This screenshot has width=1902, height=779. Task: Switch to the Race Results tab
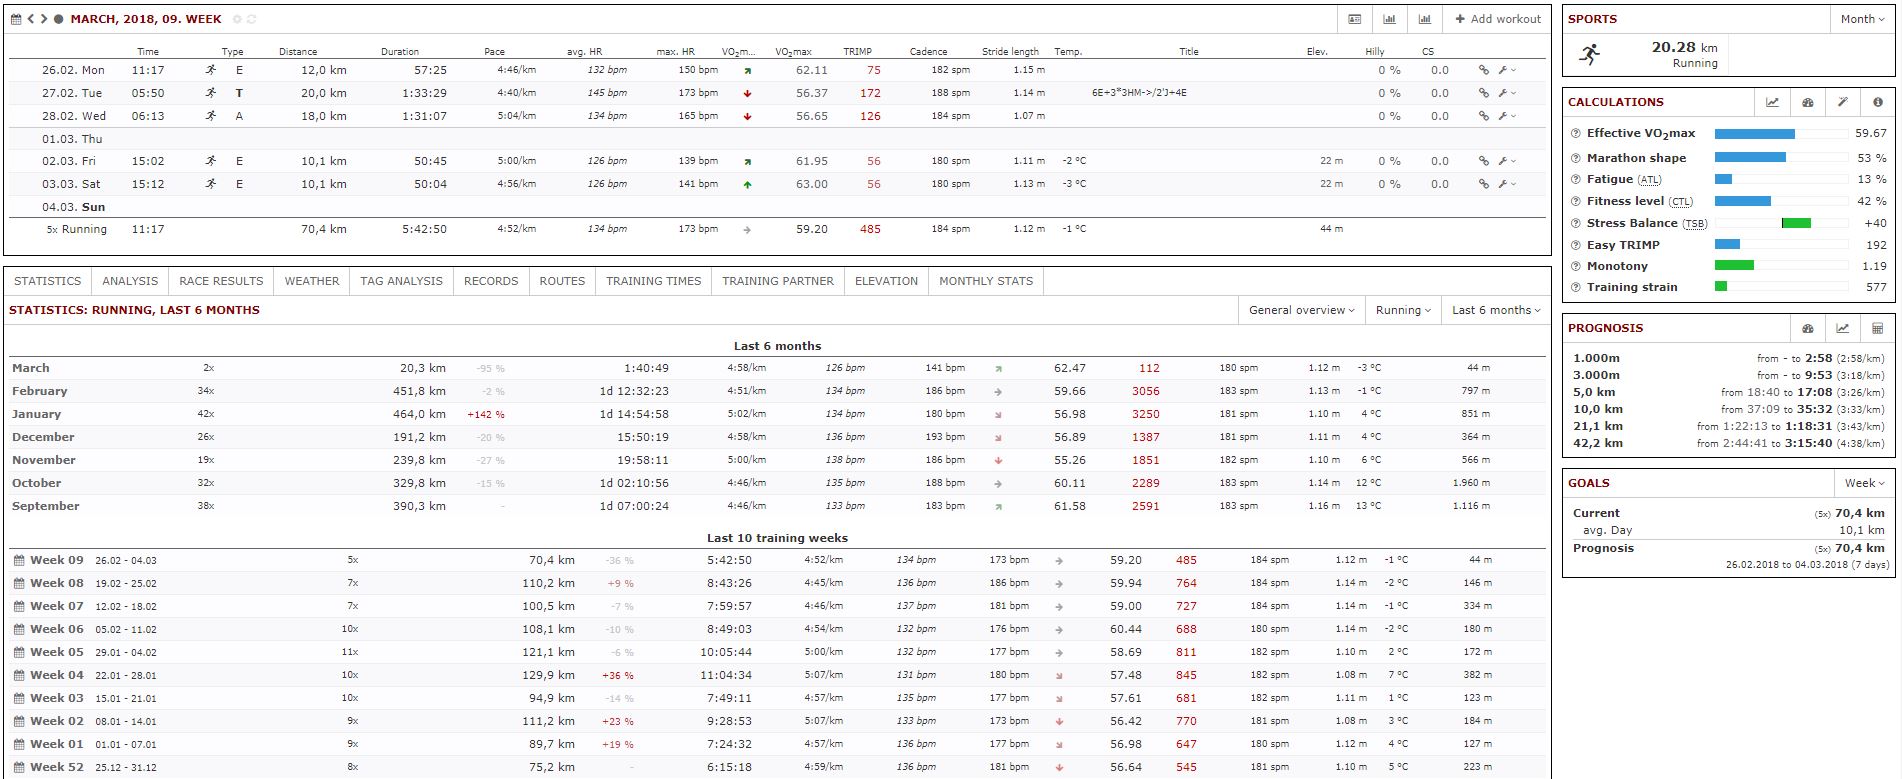click(x=221, y=281)
